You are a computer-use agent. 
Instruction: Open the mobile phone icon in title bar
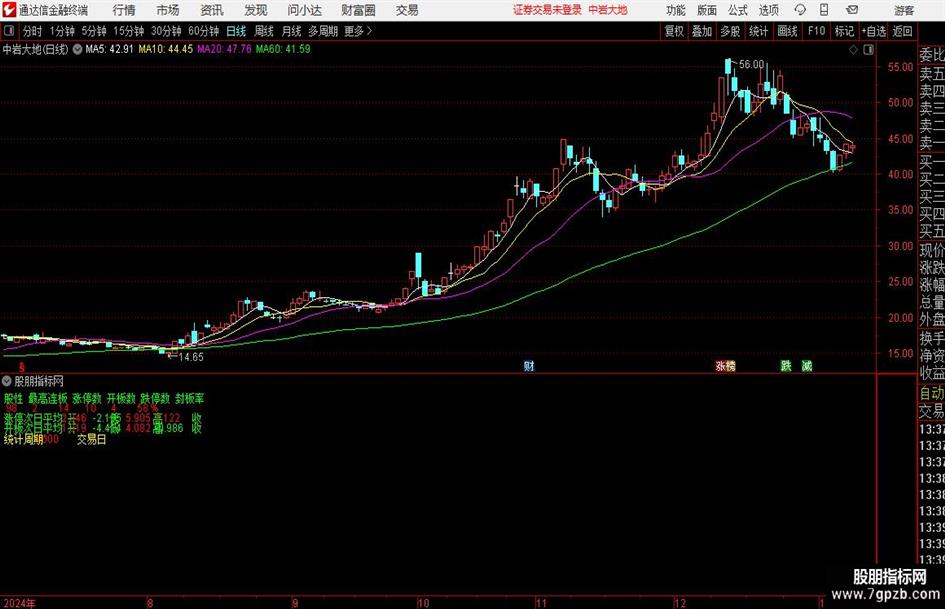pos(824,10)
